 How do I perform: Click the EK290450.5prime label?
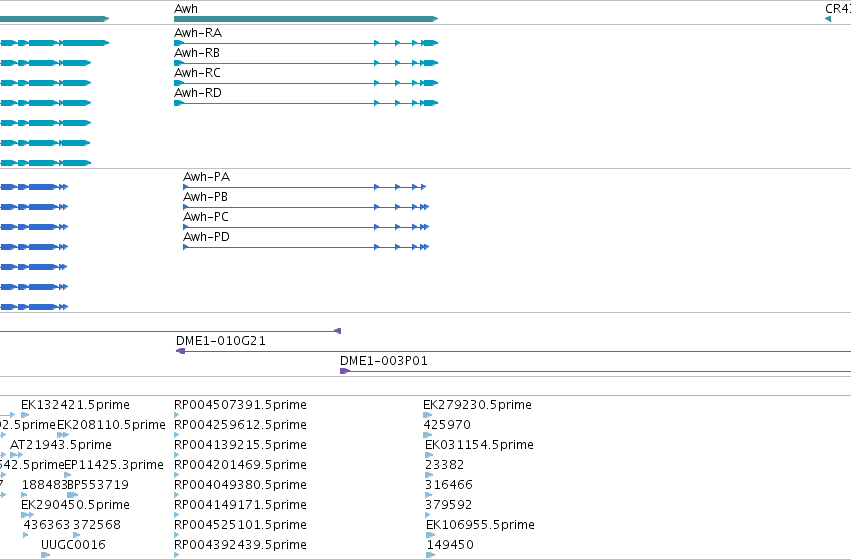tap(75, 505)
